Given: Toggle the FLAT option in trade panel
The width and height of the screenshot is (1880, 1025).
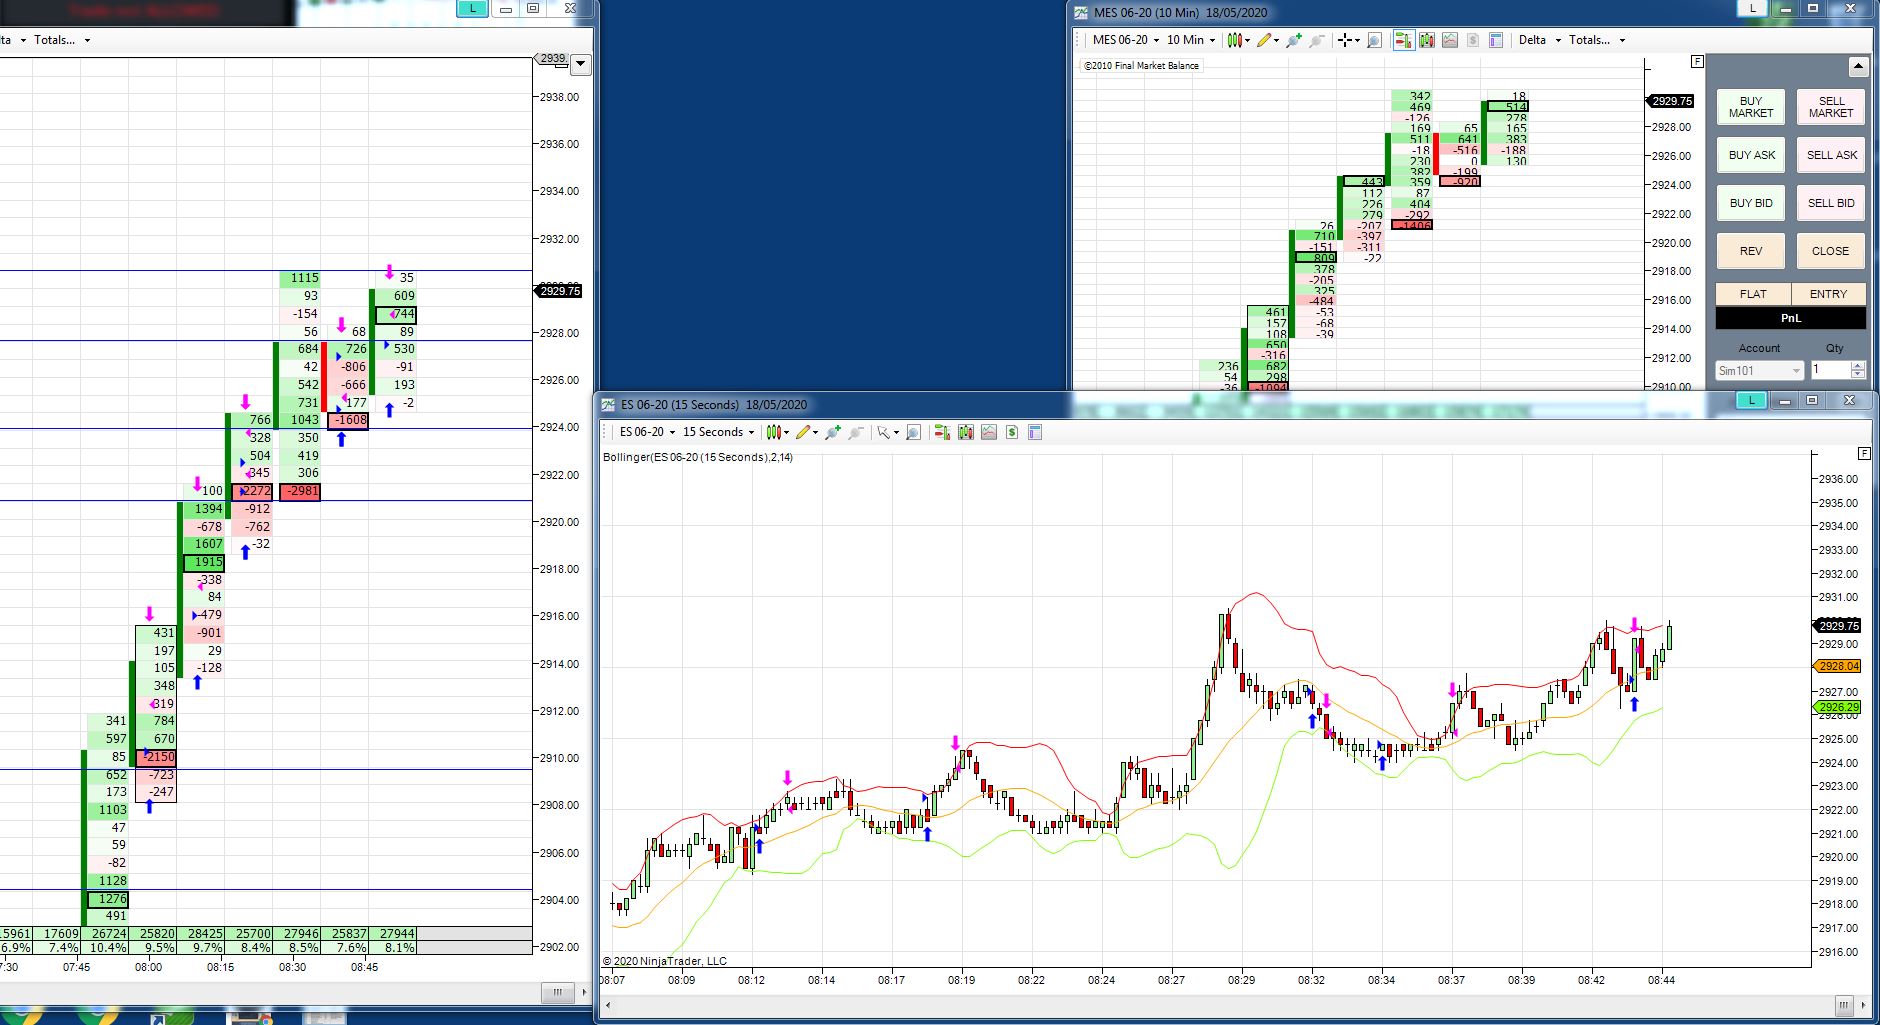Looking at the screenshot, I should 1753,294.
